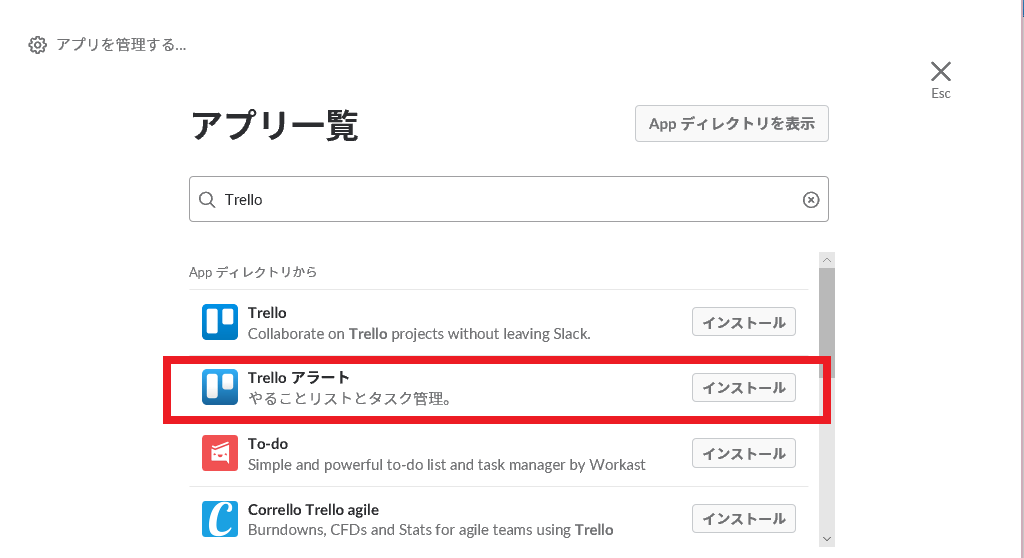Click the results list scrollbar thumb

coord(826,320)
